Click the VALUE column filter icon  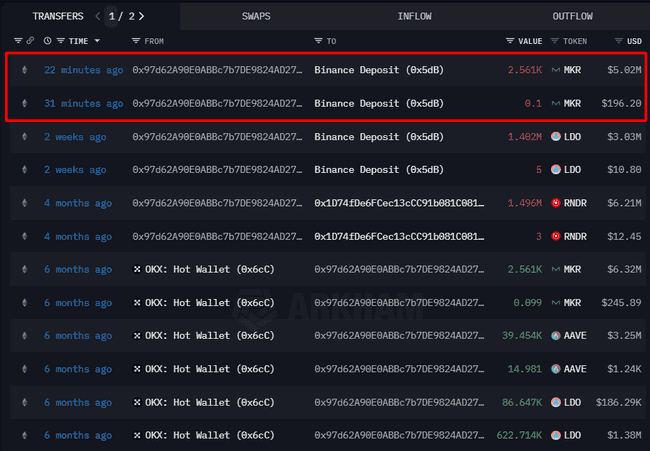tap(510, 41)
